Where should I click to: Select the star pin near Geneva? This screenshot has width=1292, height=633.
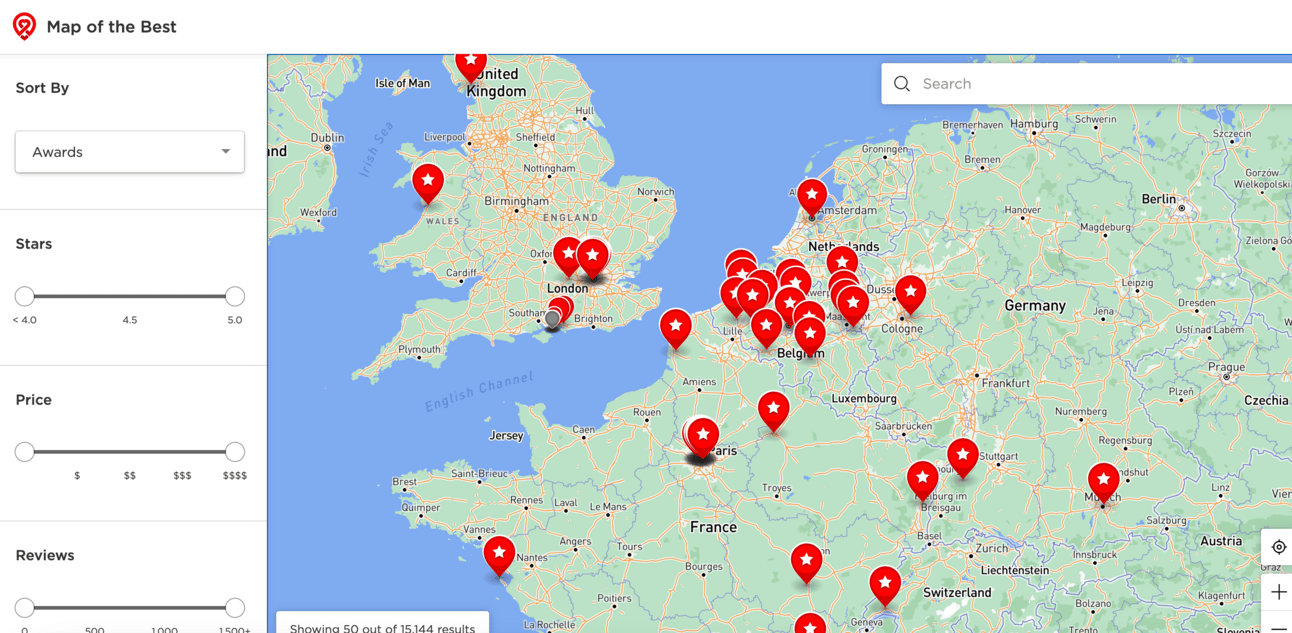pos(885,585)
